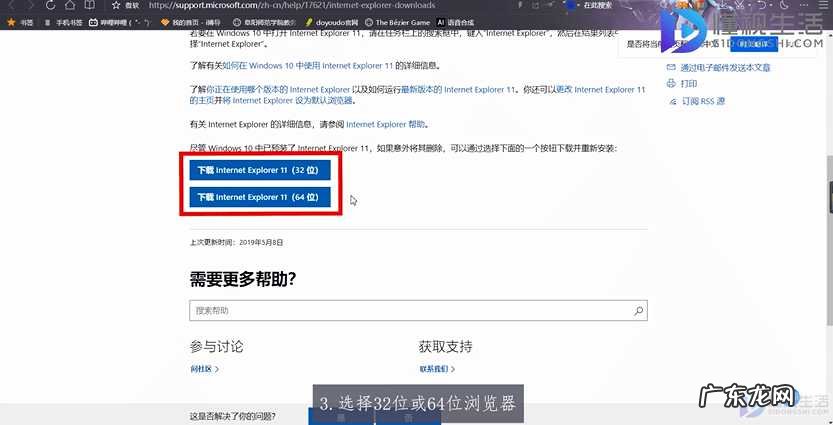The image size is (833, 425).
Task: Click the RSS feed icon
Action: (673, 101)
